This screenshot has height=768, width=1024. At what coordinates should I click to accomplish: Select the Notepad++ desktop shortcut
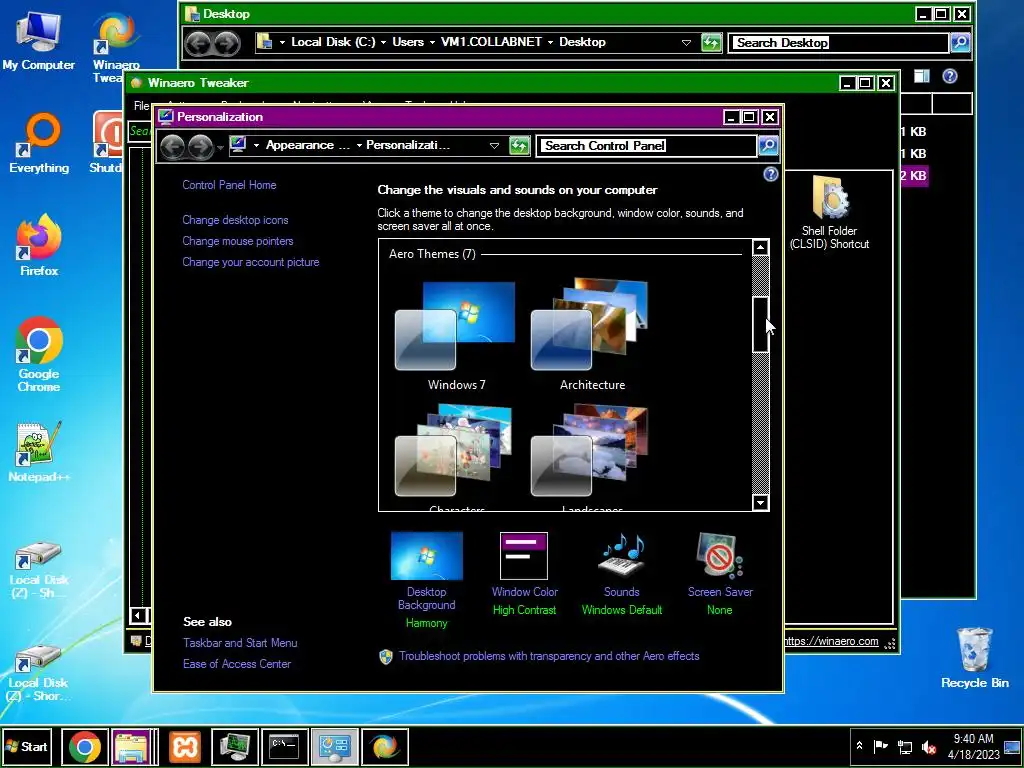pyautogui.click(x=39, y=452)
